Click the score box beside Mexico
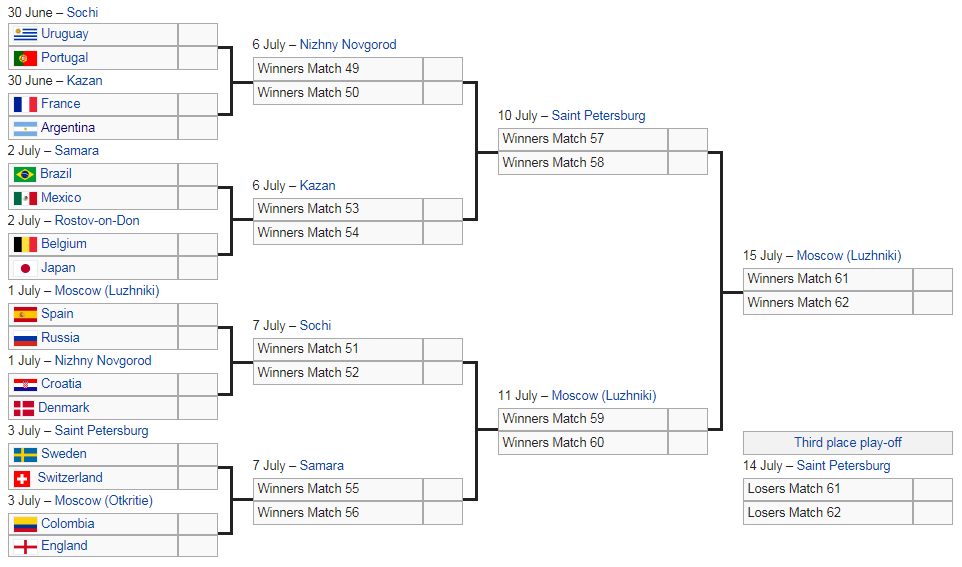 point(197,198)
